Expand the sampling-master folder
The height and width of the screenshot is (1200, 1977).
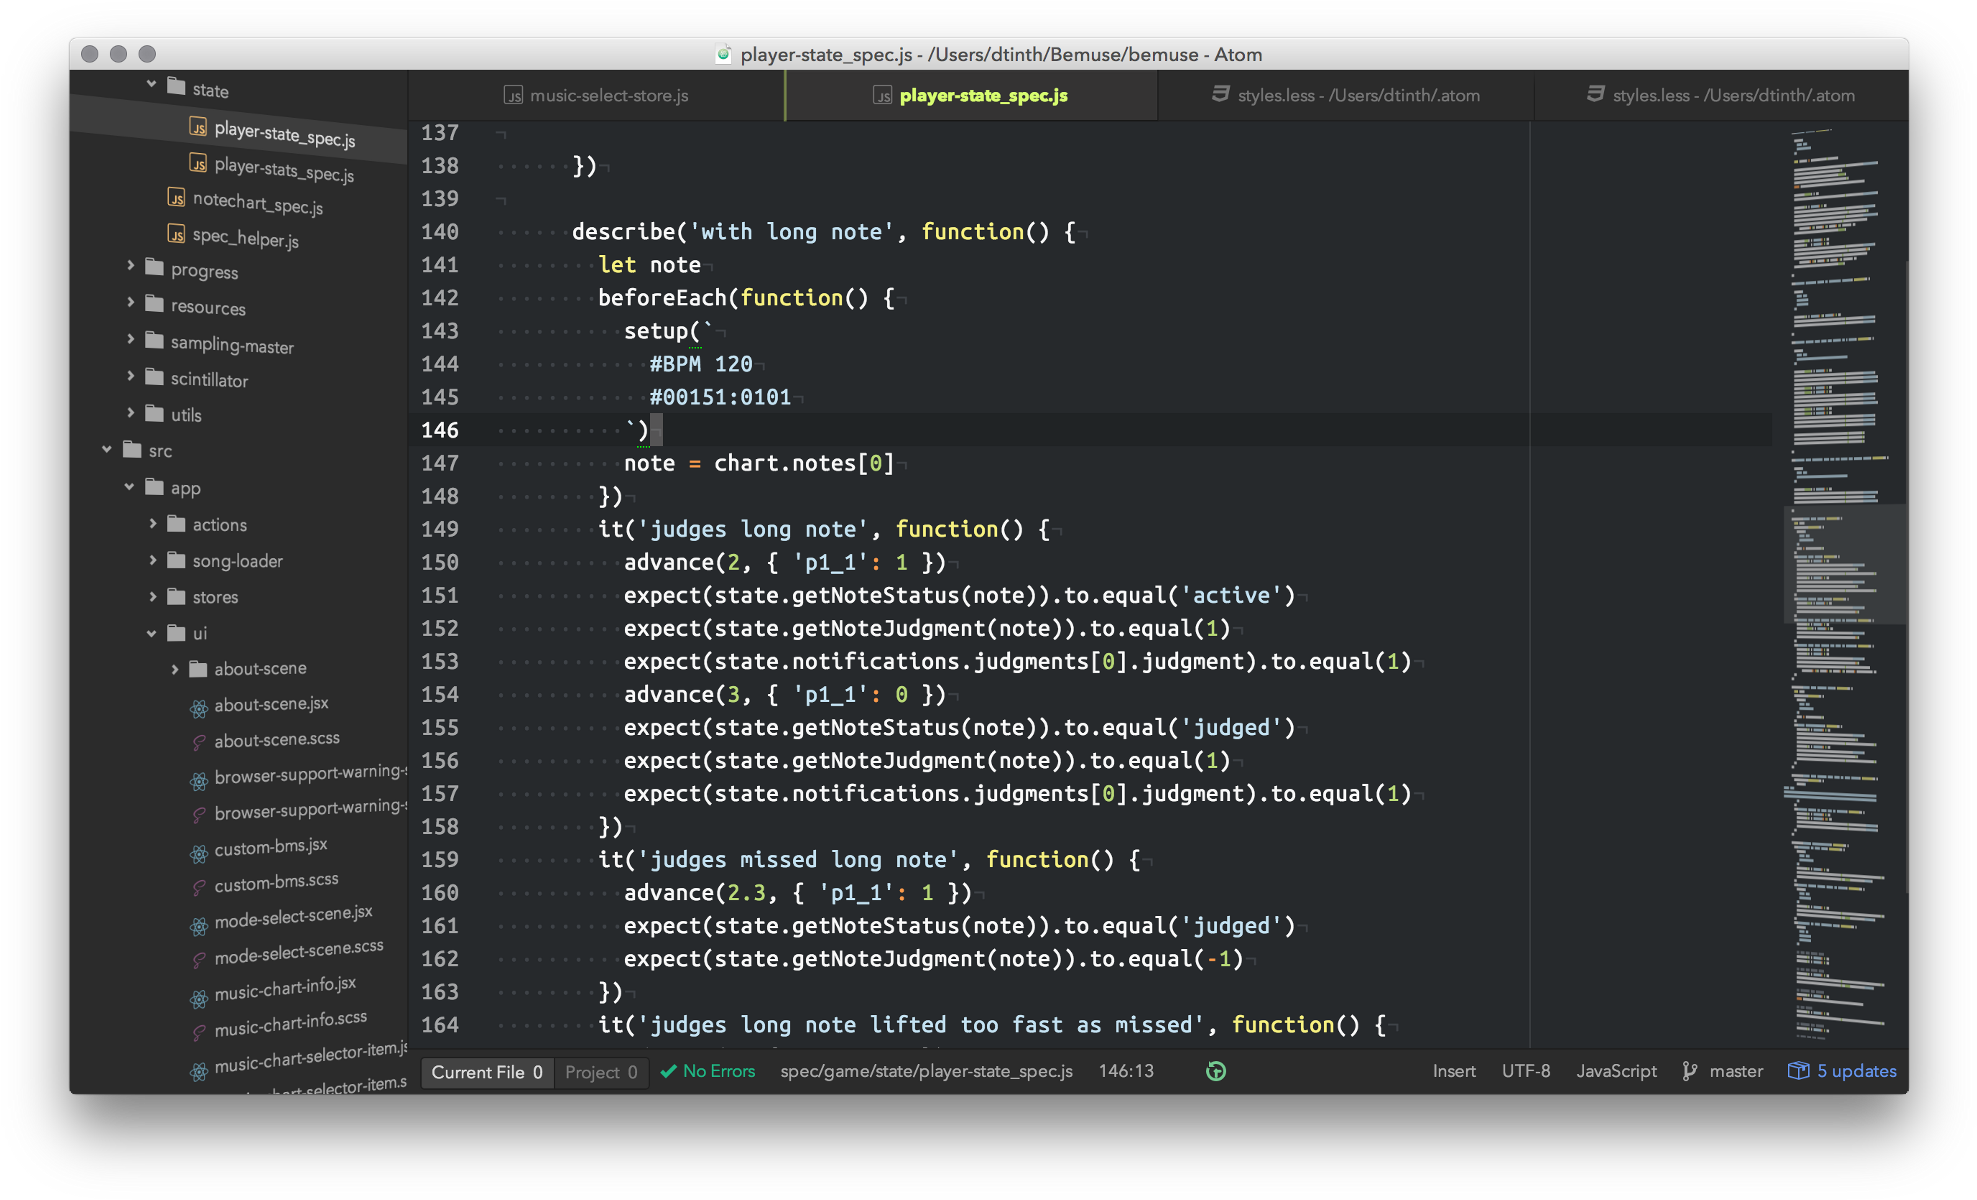[x=130, y=339]
